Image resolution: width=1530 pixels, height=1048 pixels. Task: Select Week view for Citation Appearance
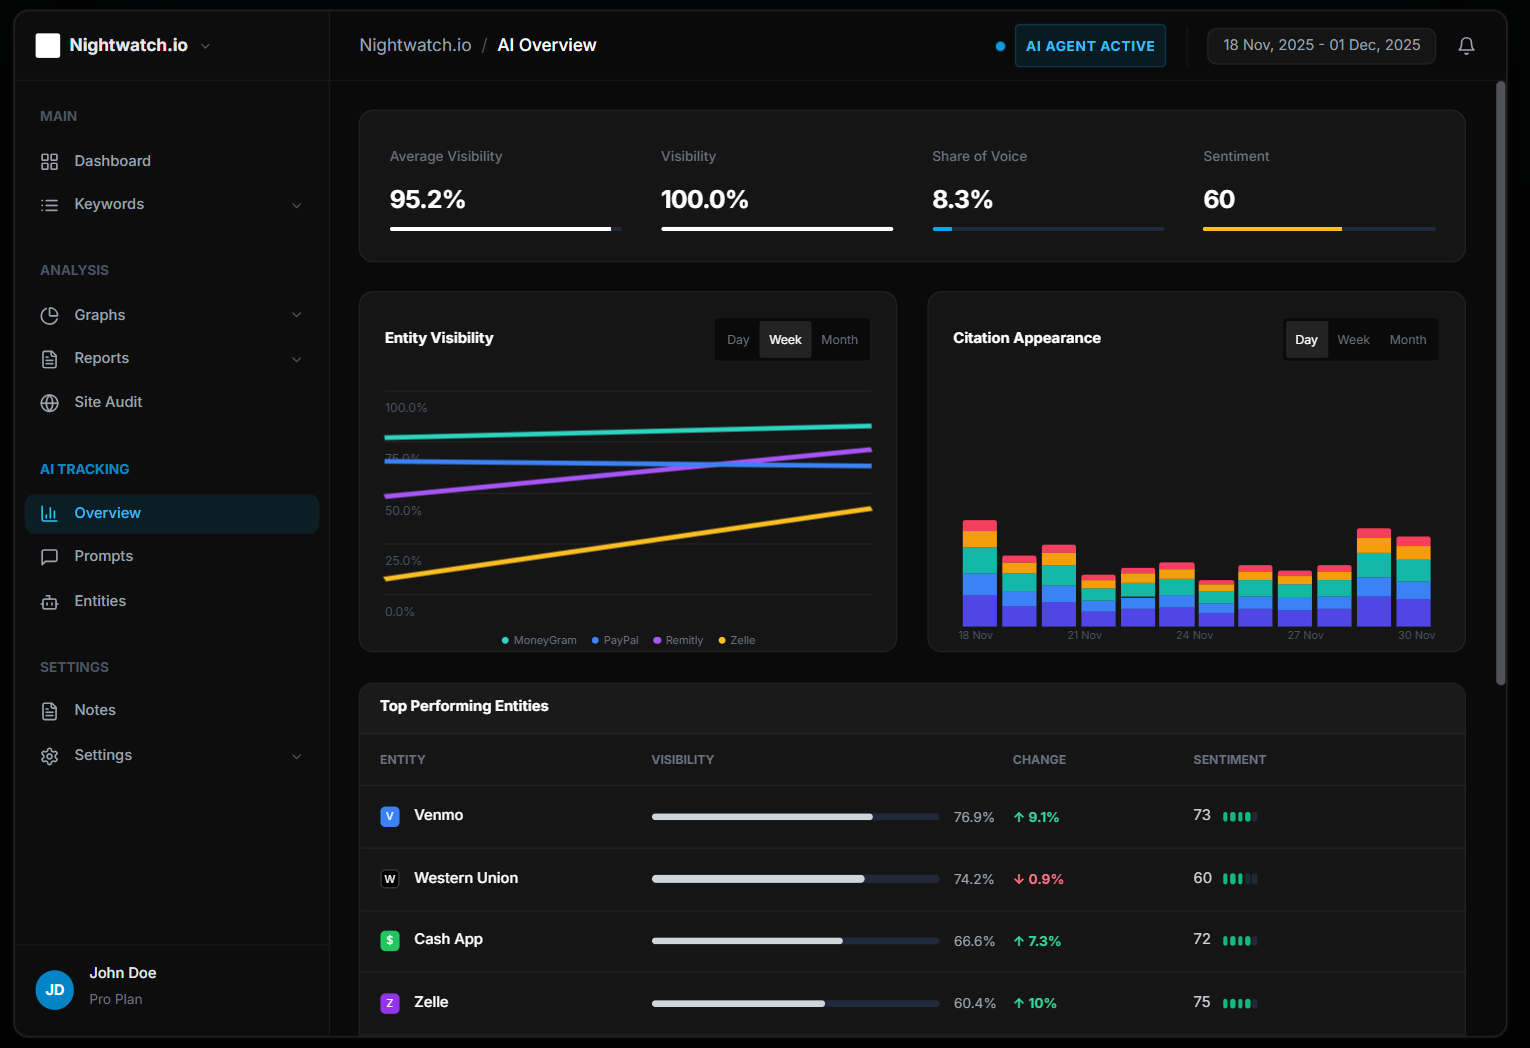tap(1353, 339)
